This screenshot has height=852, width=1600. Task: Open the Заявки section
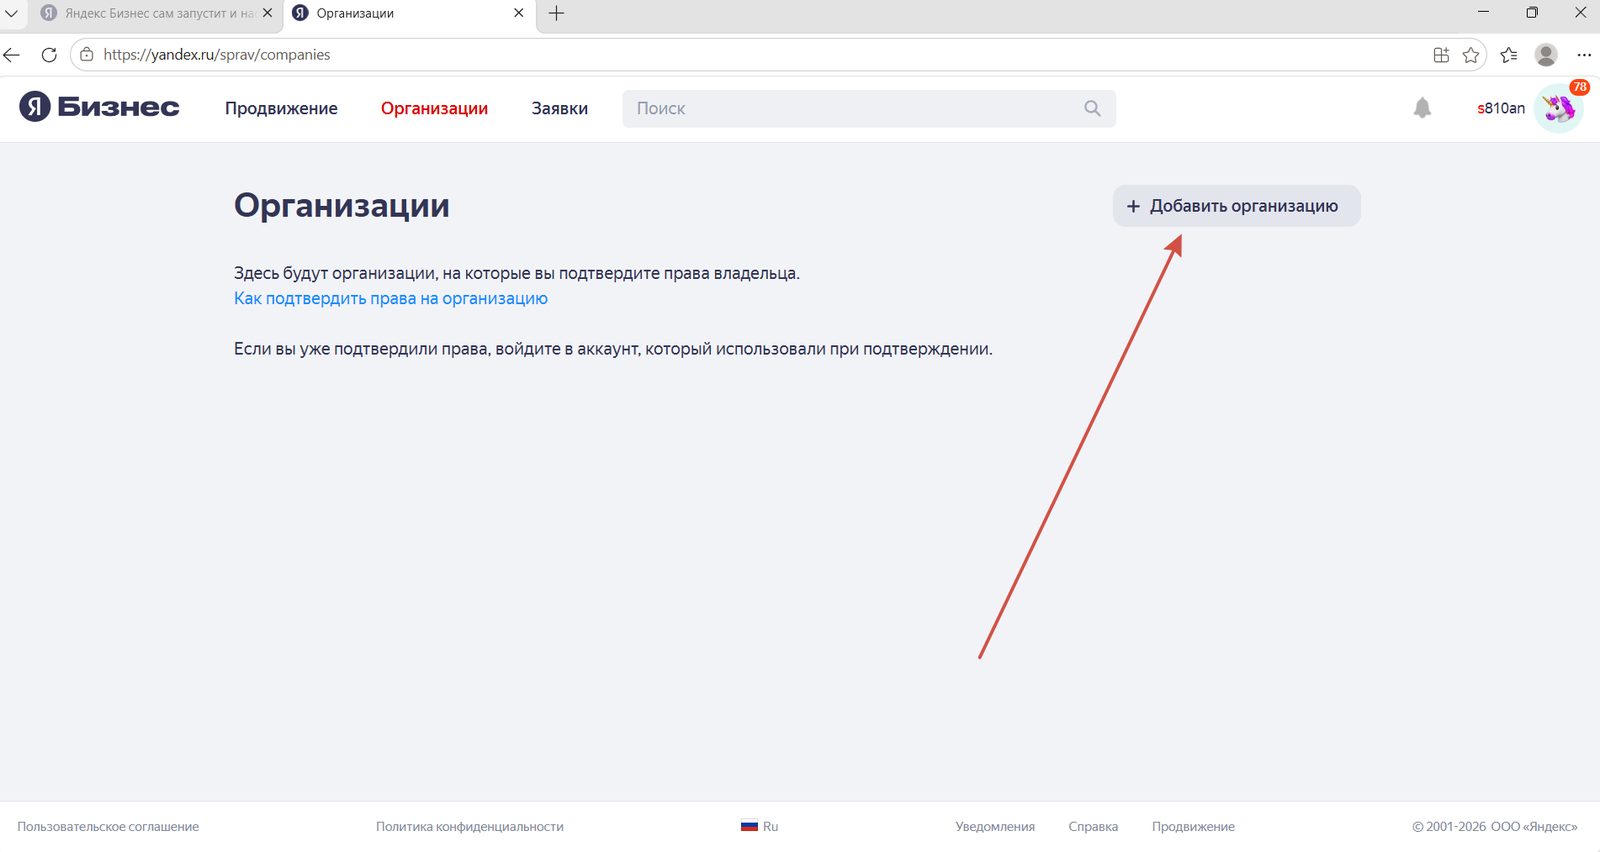point(559,108)
